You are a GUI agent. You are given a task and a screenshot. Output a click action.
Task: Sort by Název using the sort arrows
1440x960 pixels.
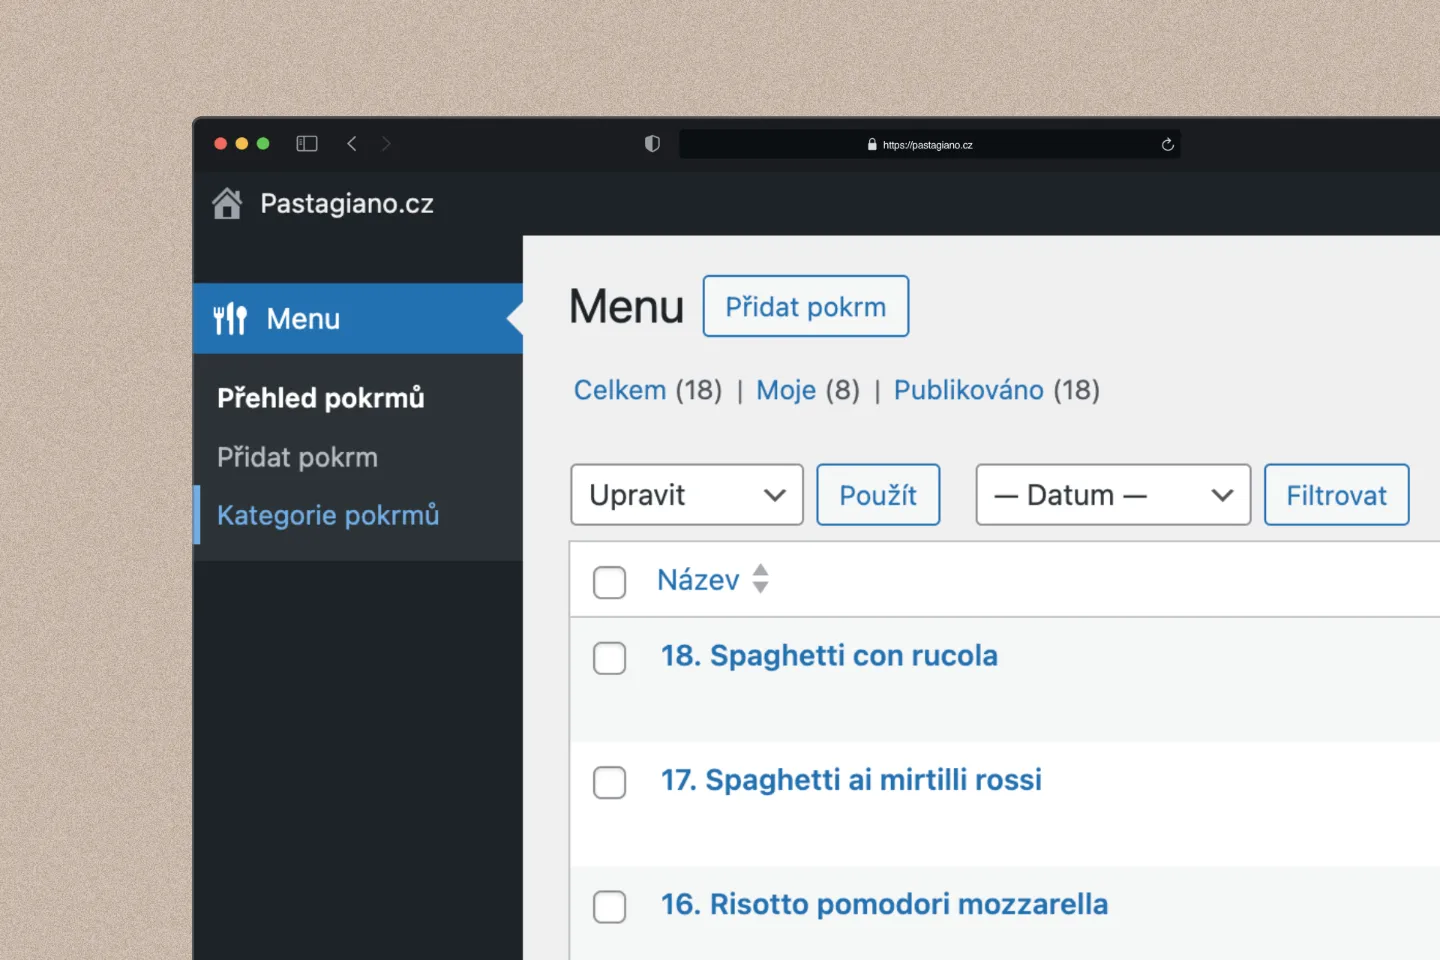pos(761,579)
